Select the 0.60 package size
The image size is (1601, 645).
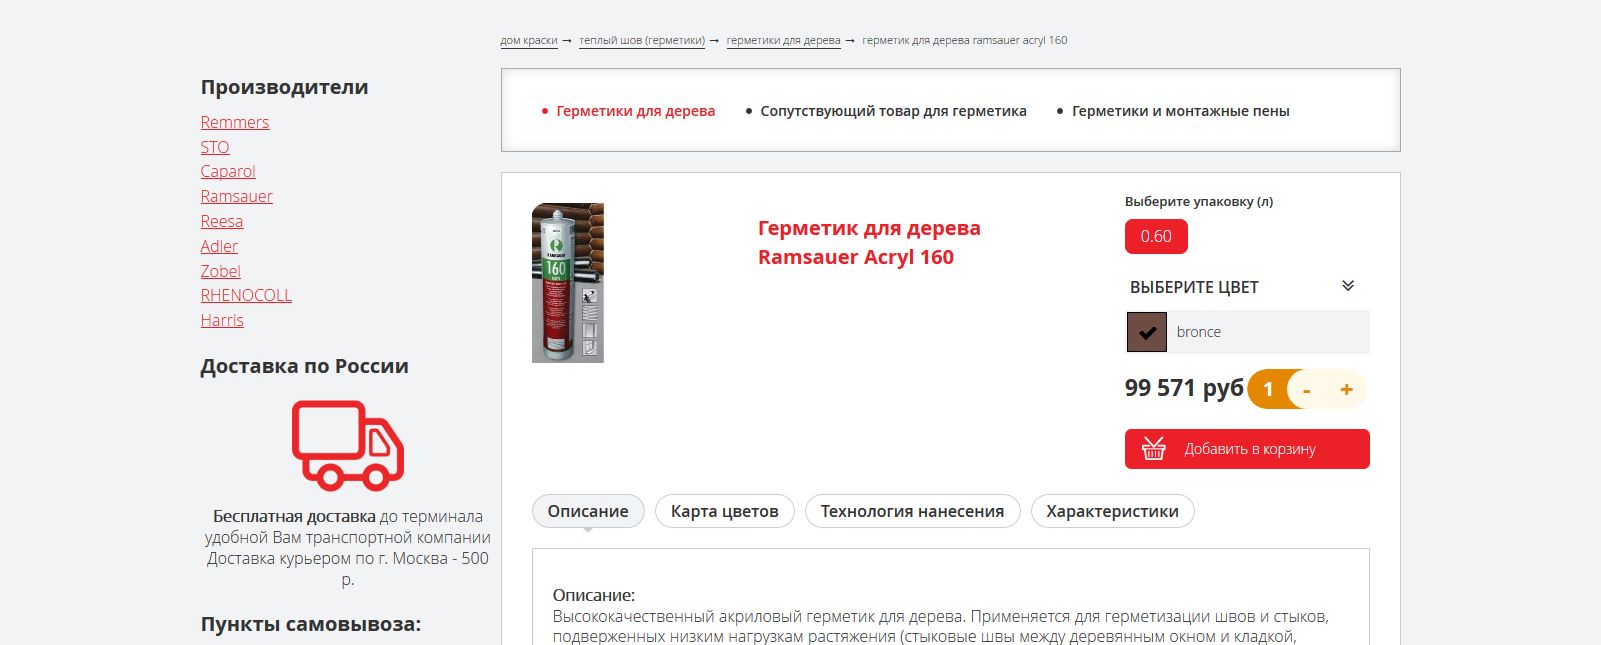1156,237
